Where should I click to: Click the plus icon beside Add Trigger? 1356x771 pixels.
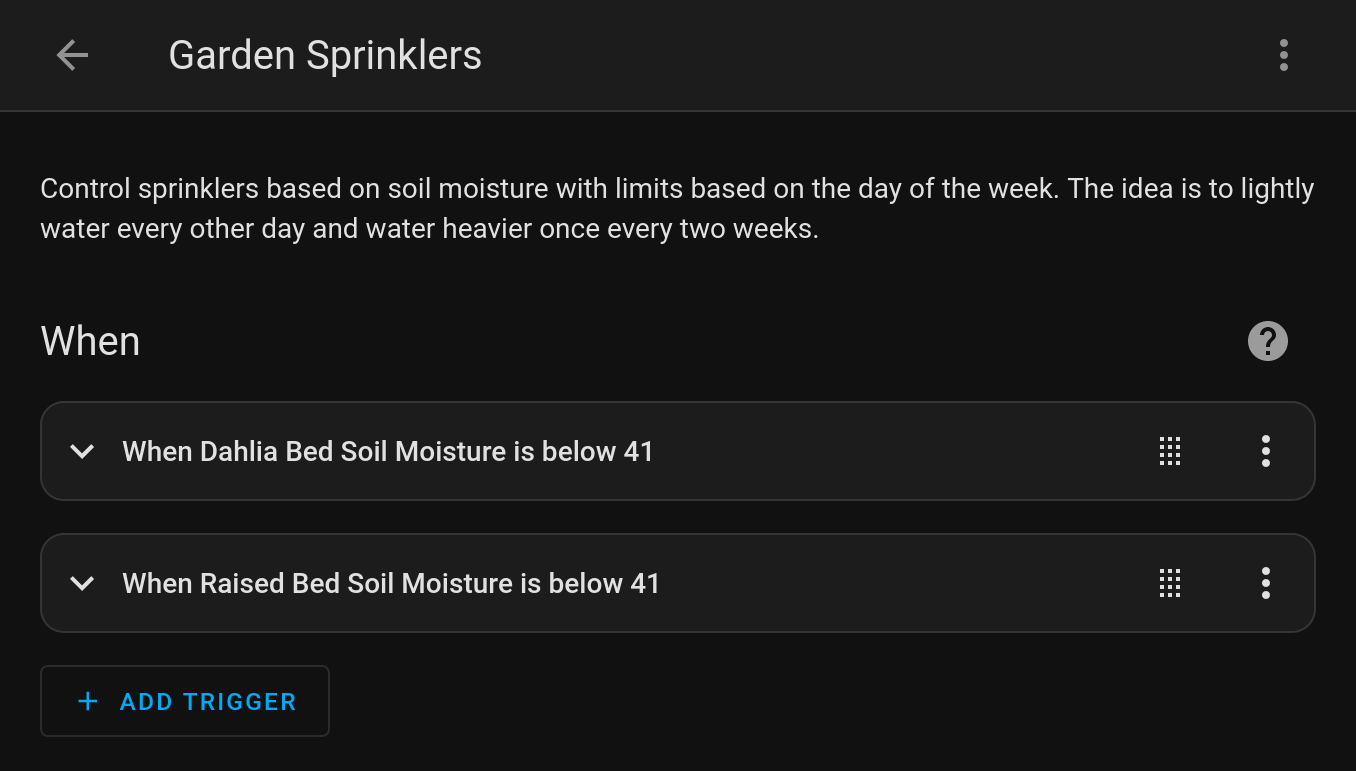[88, 701]
